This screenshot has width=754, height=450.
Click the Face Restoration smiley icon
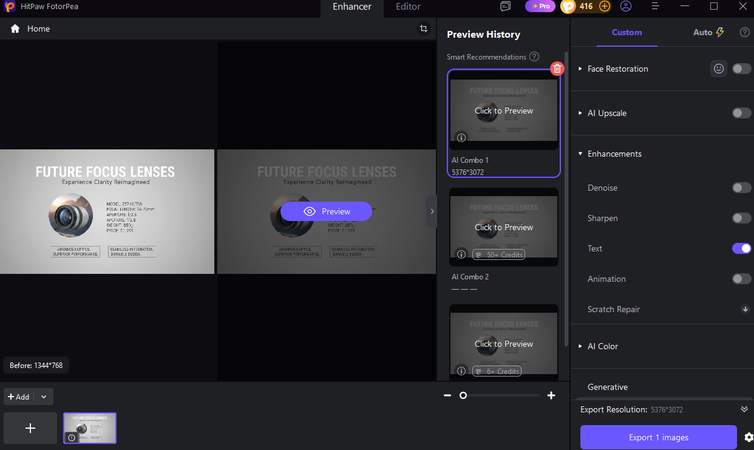coord(718,69)
